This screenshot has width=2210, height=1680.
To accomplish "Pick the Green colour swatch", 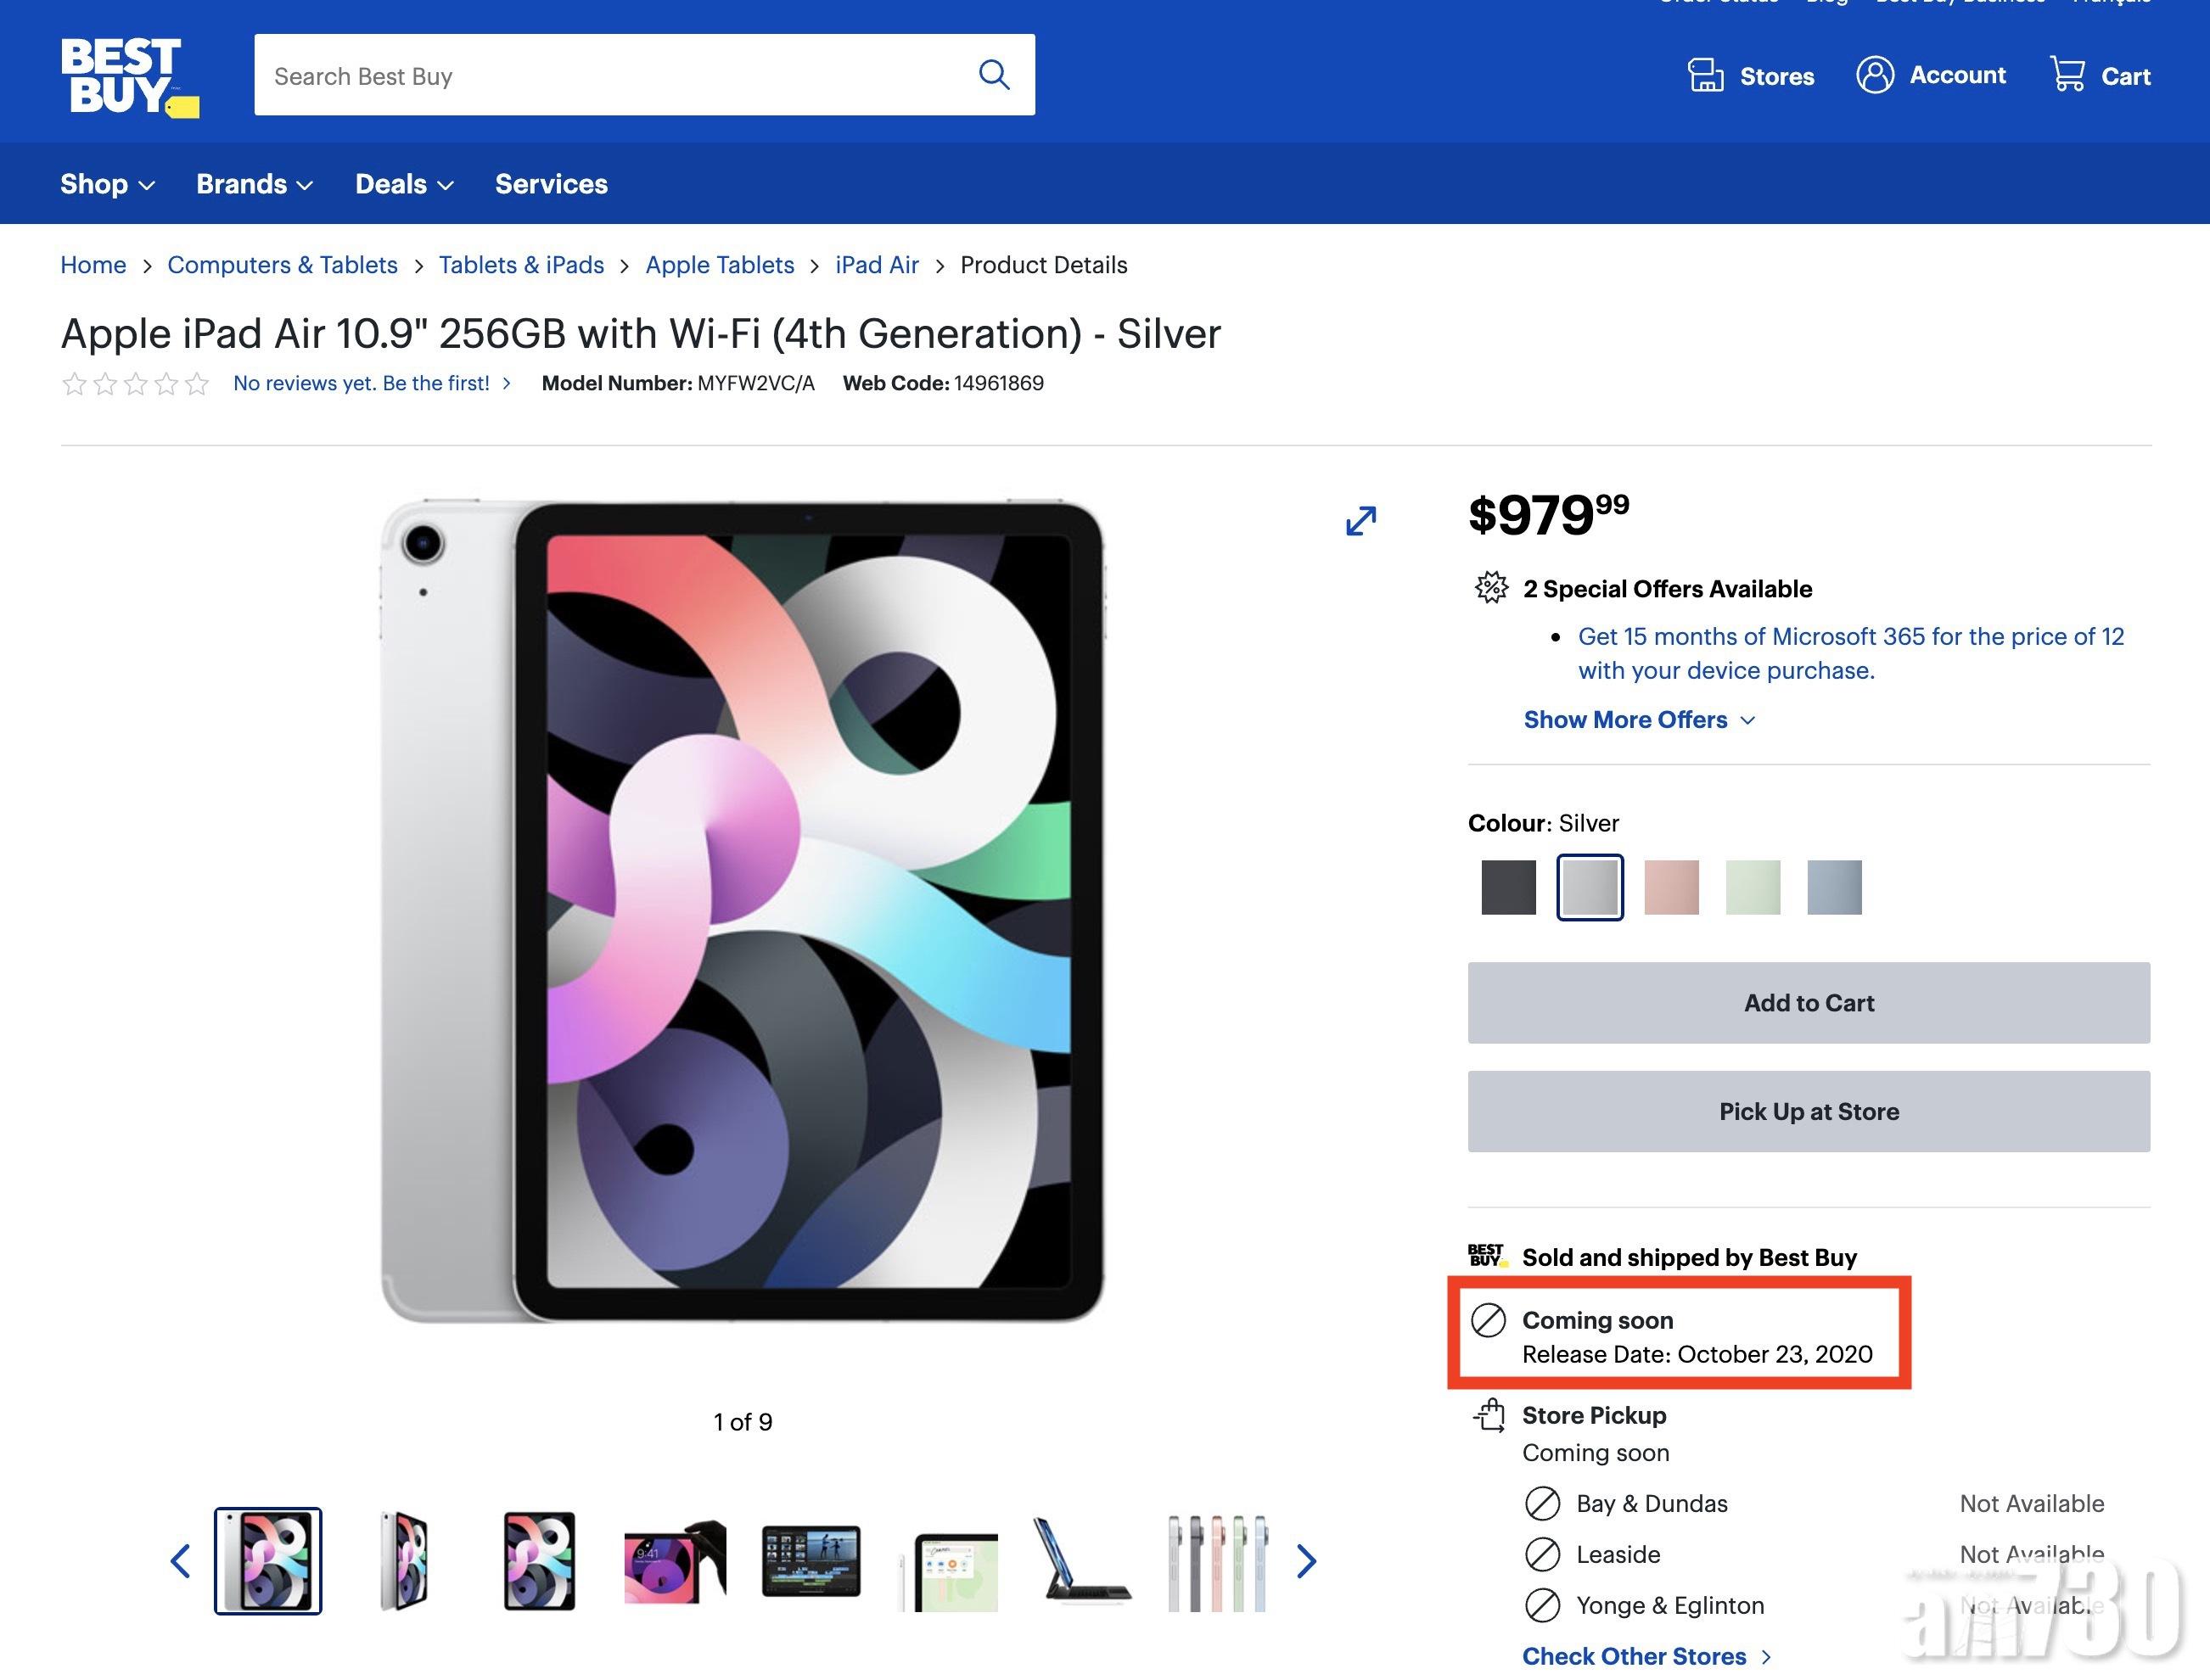I will [1752, 887].
